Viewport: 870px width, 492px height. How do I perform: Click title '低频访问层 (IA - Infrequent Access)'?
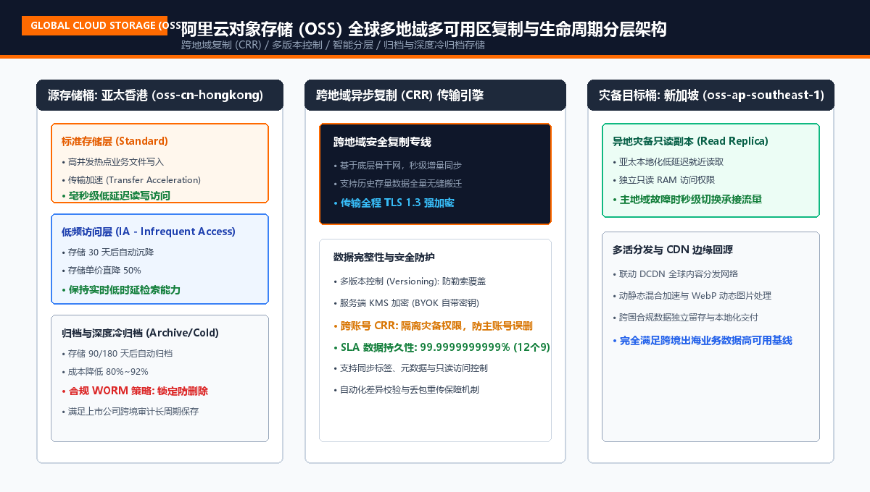[x=148, y=232]
